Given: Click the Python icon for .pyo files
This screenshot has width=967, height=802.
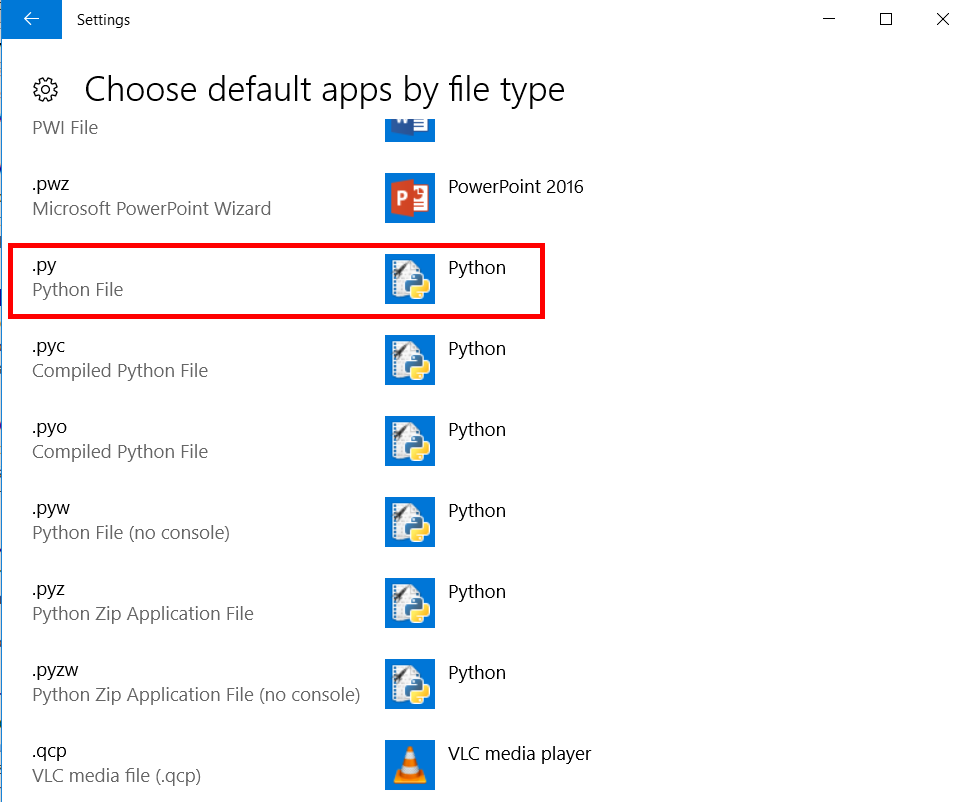Looking at the screenshot, I should coord(409,440).
